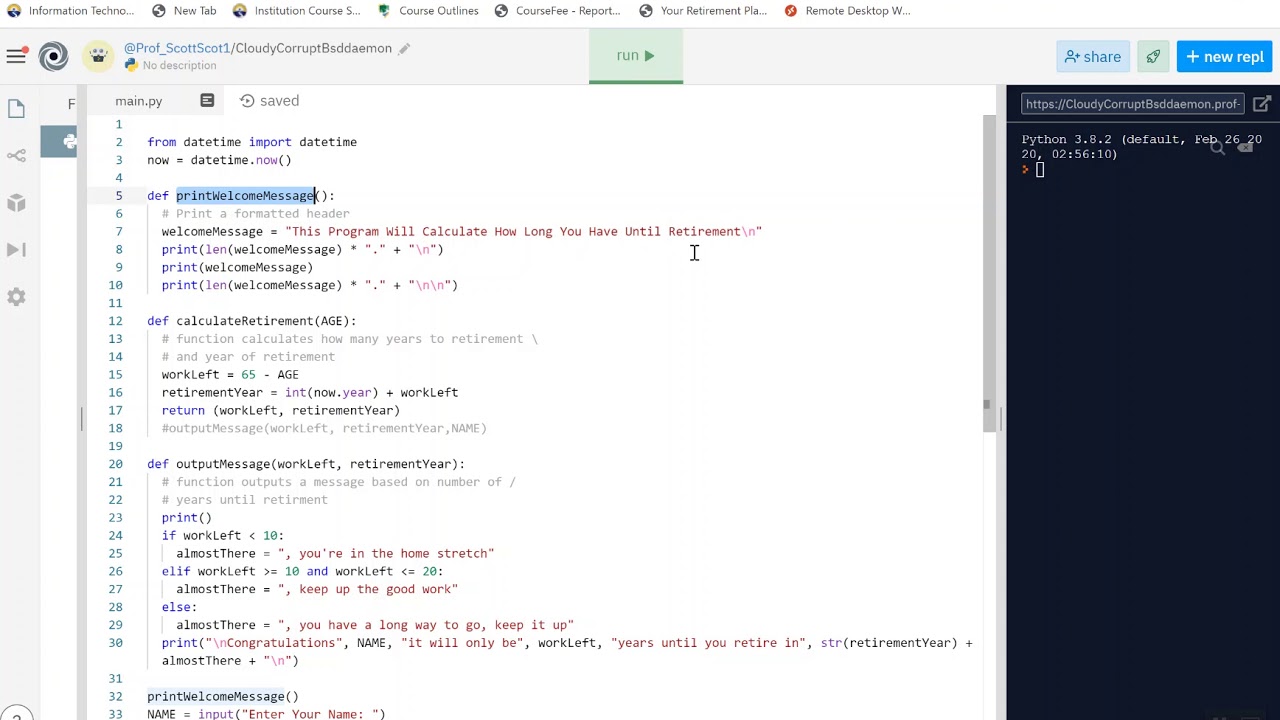Click the Replit spiral logo
Image resolution: width=1280 pixels, height=720 pixels.
coord(53,56)
